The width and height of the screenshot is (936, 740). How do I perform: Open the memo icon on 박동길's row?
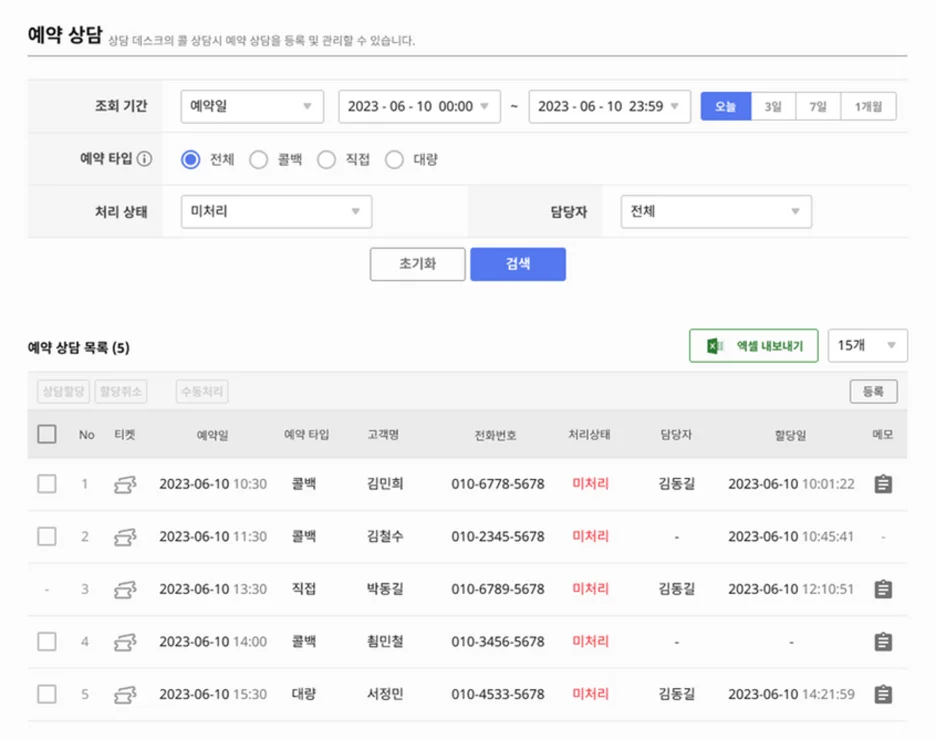(x=882, y=589)
